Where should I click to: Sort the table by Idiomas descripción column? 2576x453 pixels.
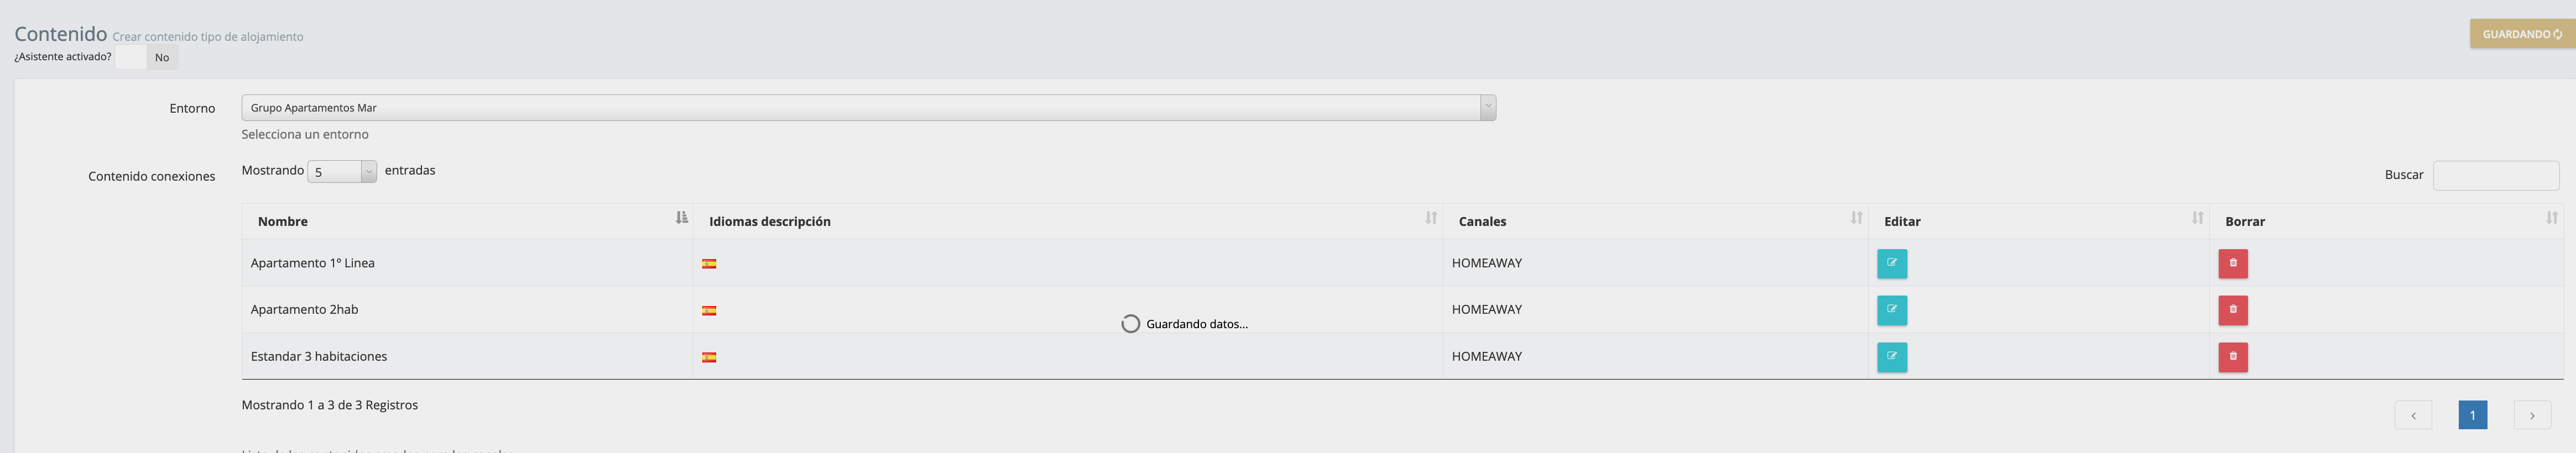click(x=1067, y=221)
